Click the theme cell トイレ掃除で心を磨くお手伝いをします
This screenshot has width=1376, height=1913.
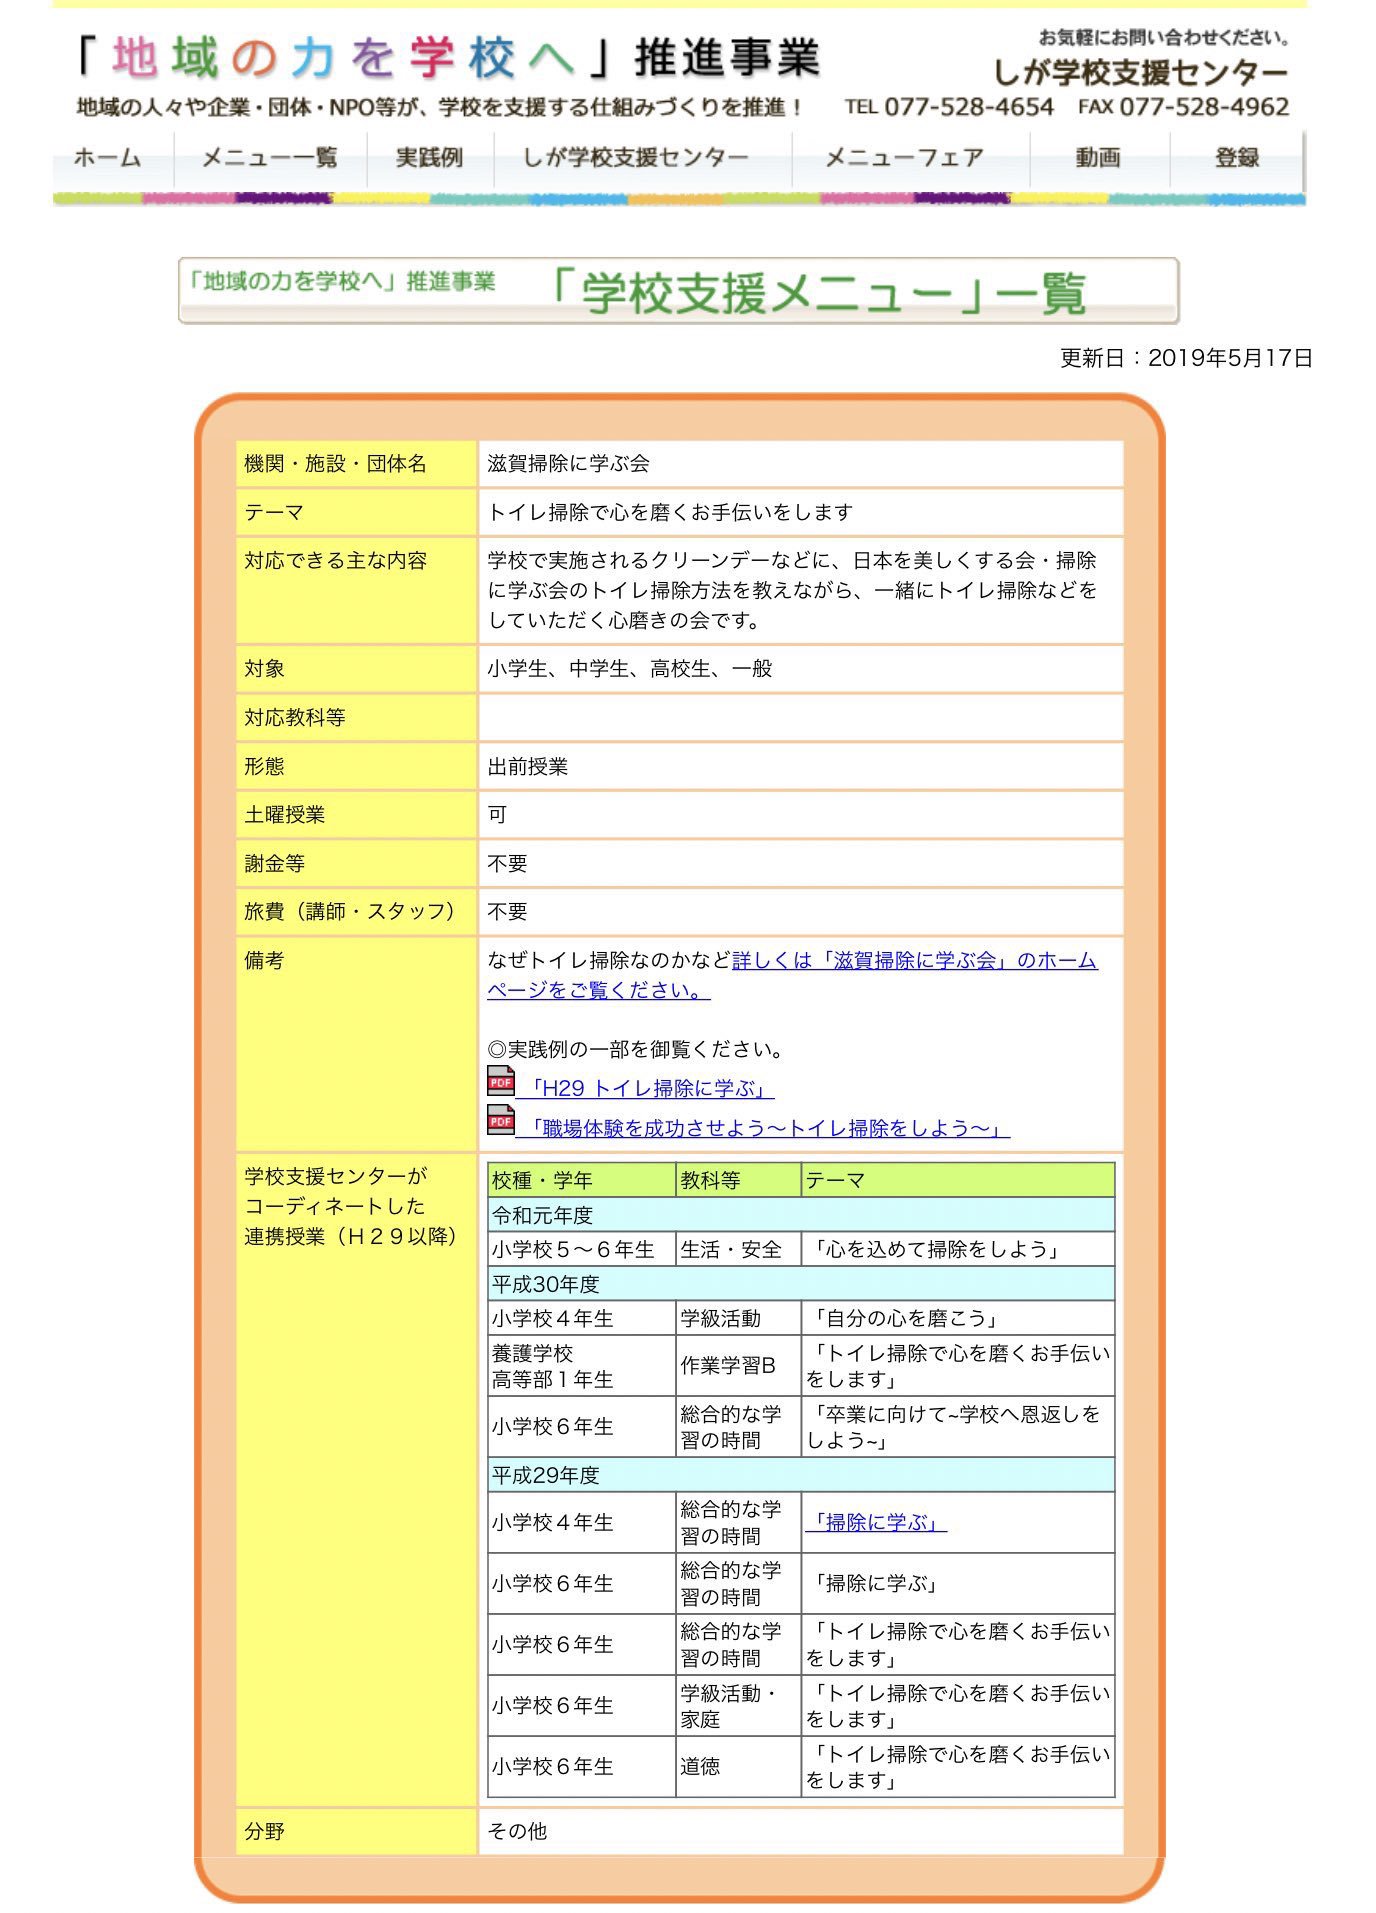pos(801,513)
